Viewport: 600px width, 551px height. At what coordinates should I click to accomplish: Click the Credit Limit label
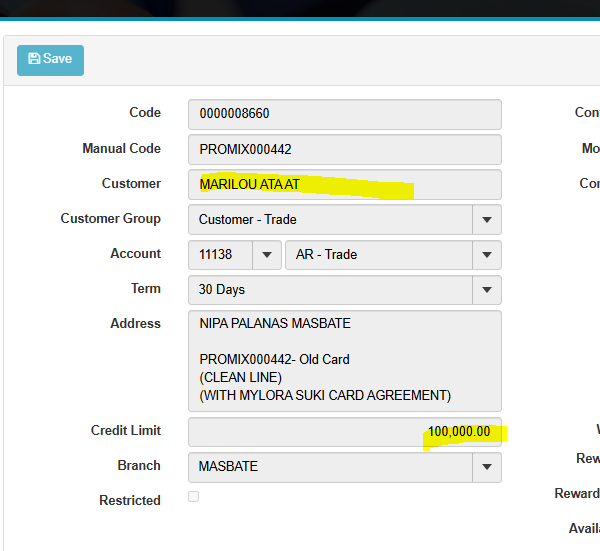coord(125,430)
